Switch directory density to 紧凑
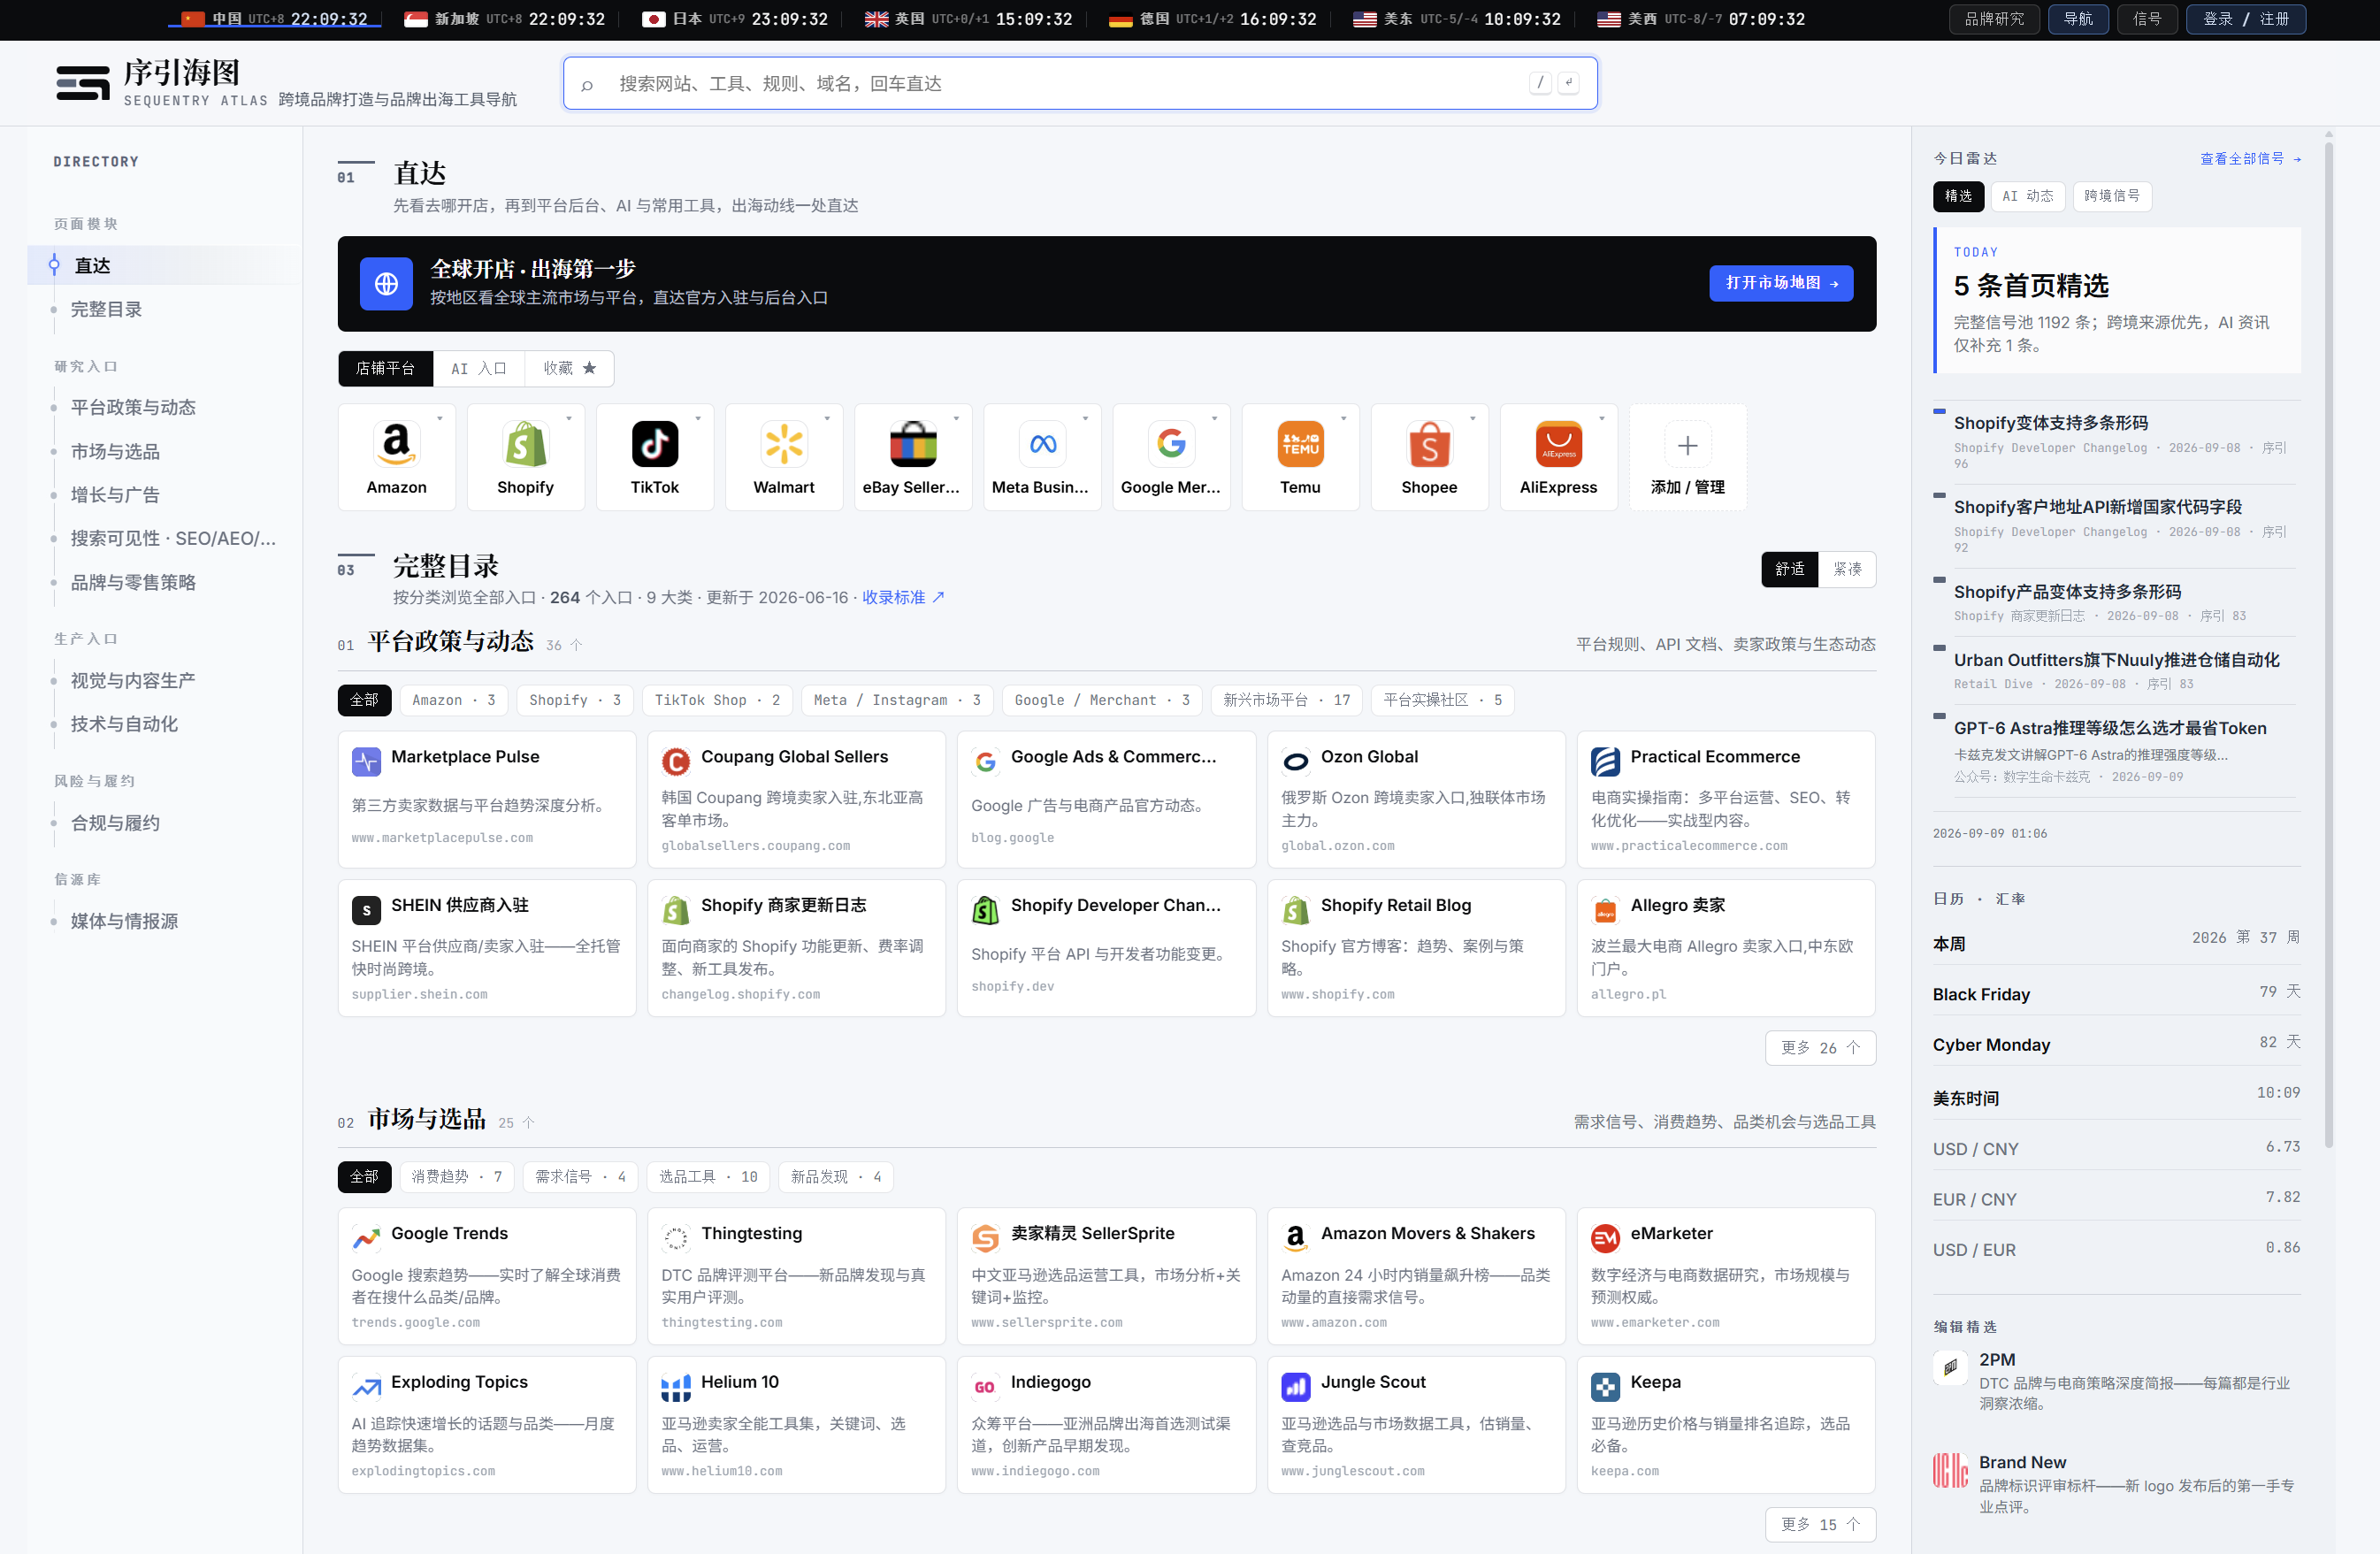The image size is (2380, 1554). click(1847, 569)
